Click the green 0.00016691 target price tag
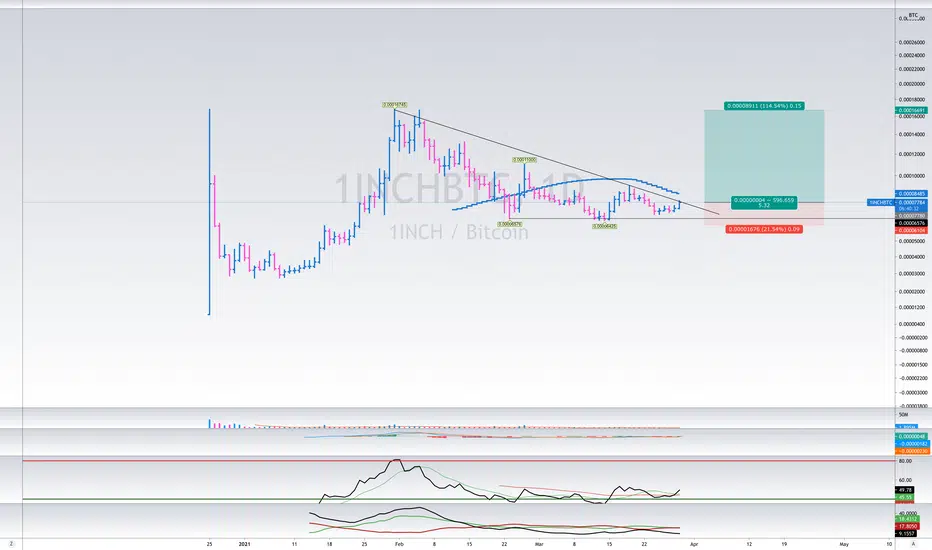The image size is (932, 550). tap(912, 111)
